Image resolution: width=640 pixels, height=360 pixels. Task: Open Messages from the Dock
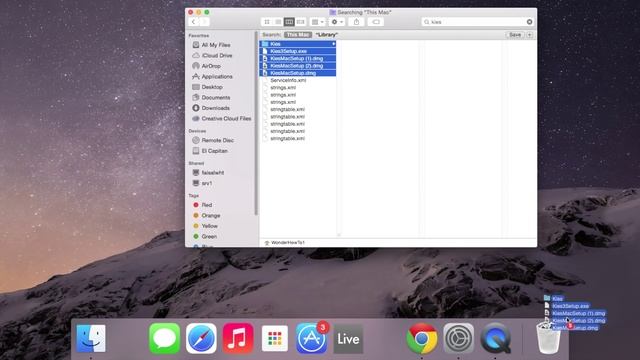[x=164, y=338]
